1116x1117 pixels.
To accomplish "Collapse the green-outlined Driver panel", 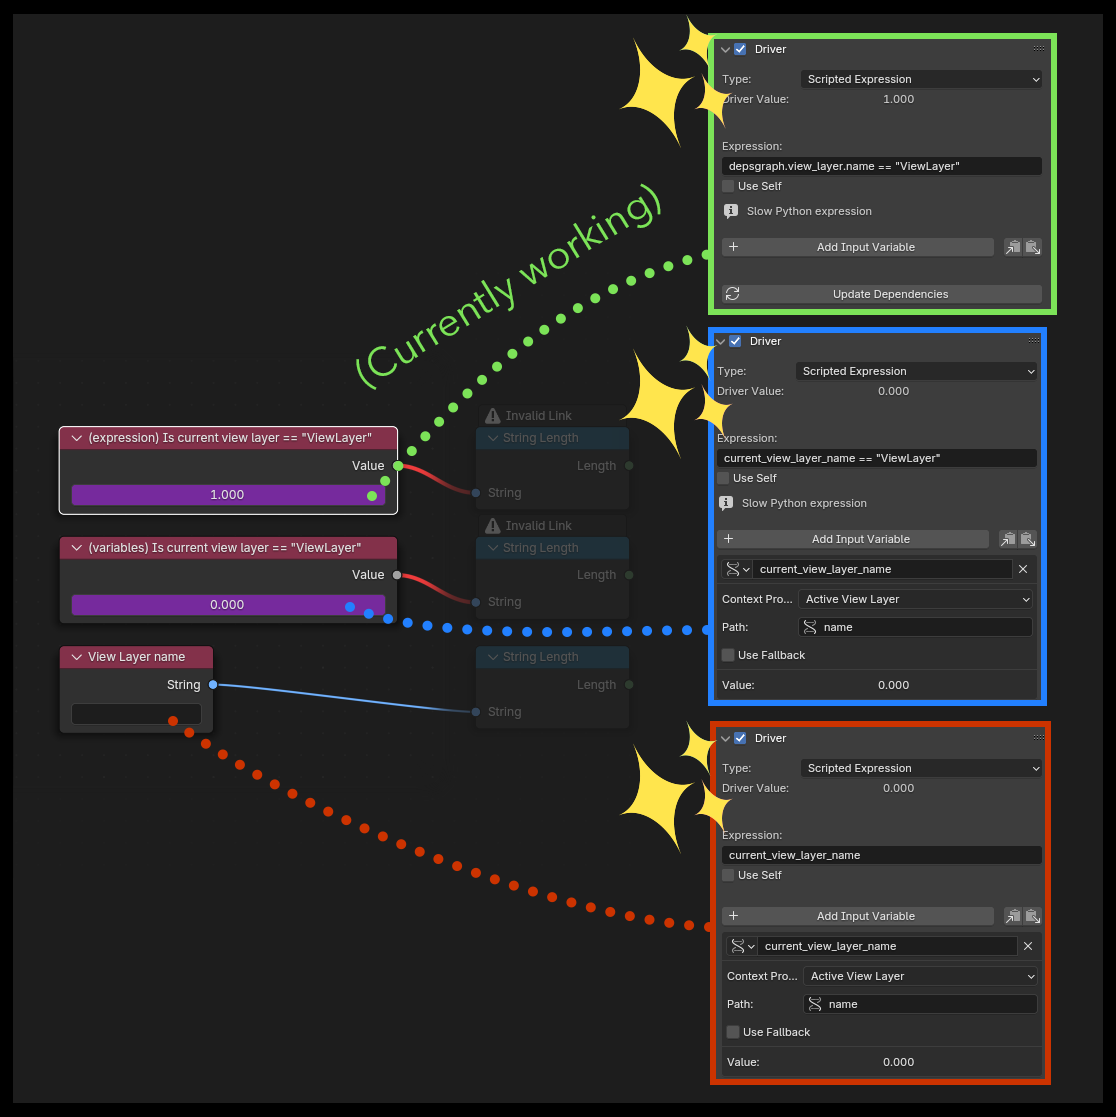I will pos(726,49).
